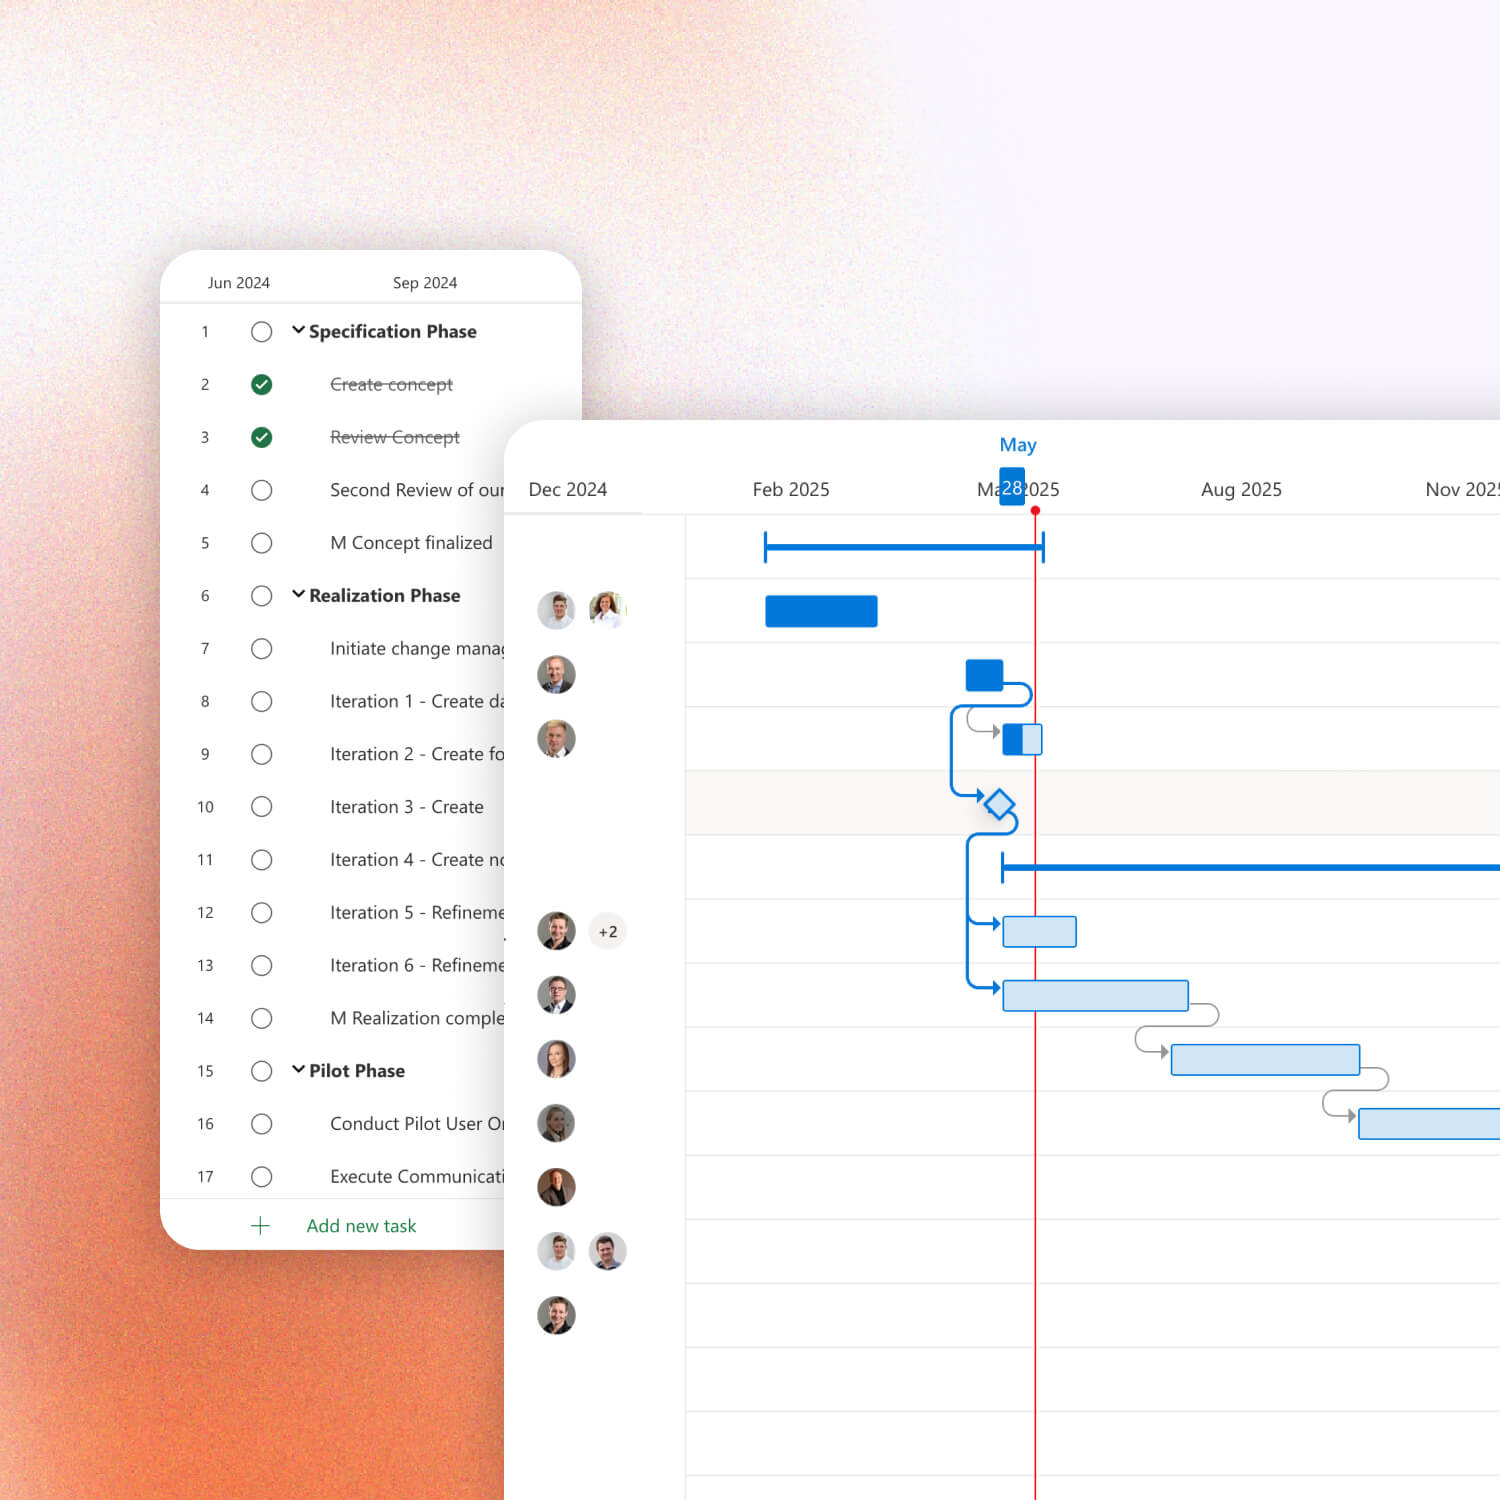The image size is (1500, 1500).
Task: Mark Conduct Pilot User task complete
Action: pyautogui.click(x=261, y=1124)
